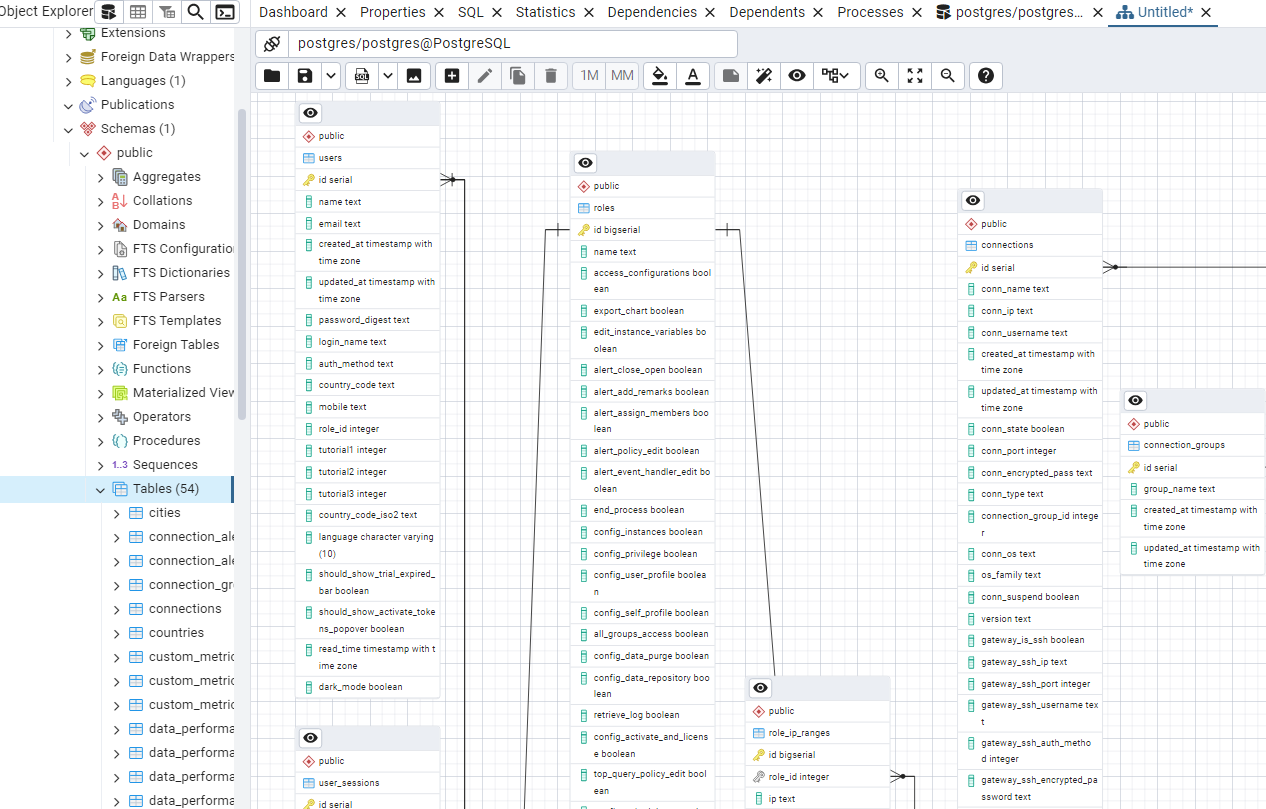Expand the Languages (1) node
This screenshot has height=809, width=1266.
click(69, 81)
